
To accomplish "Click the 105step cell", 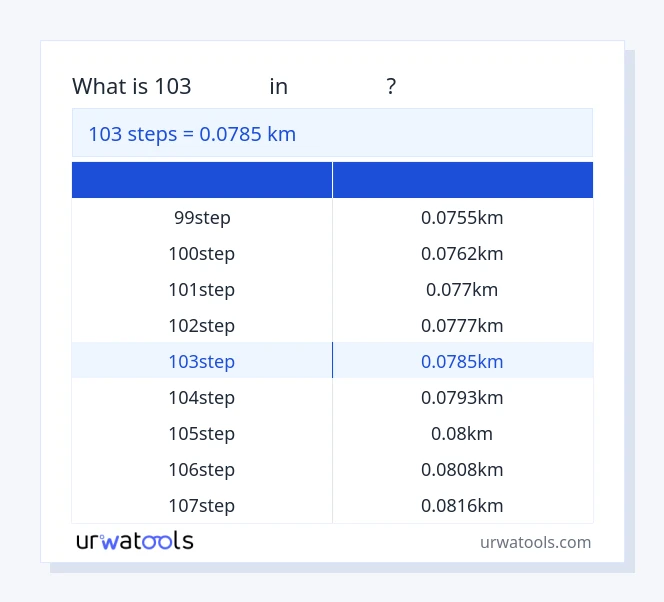I will 202,433.
